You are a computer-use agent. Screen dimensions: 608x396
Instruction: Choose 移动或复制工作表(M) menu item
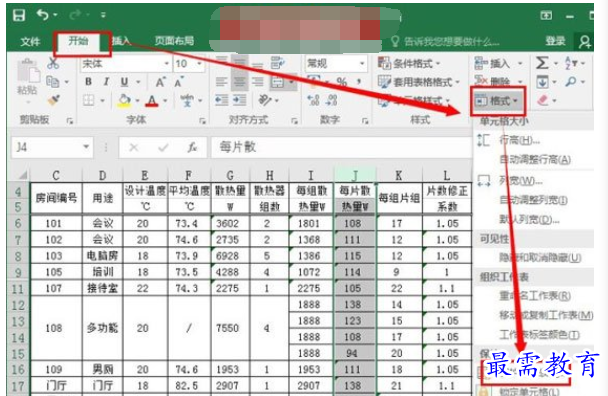(546, 315)
